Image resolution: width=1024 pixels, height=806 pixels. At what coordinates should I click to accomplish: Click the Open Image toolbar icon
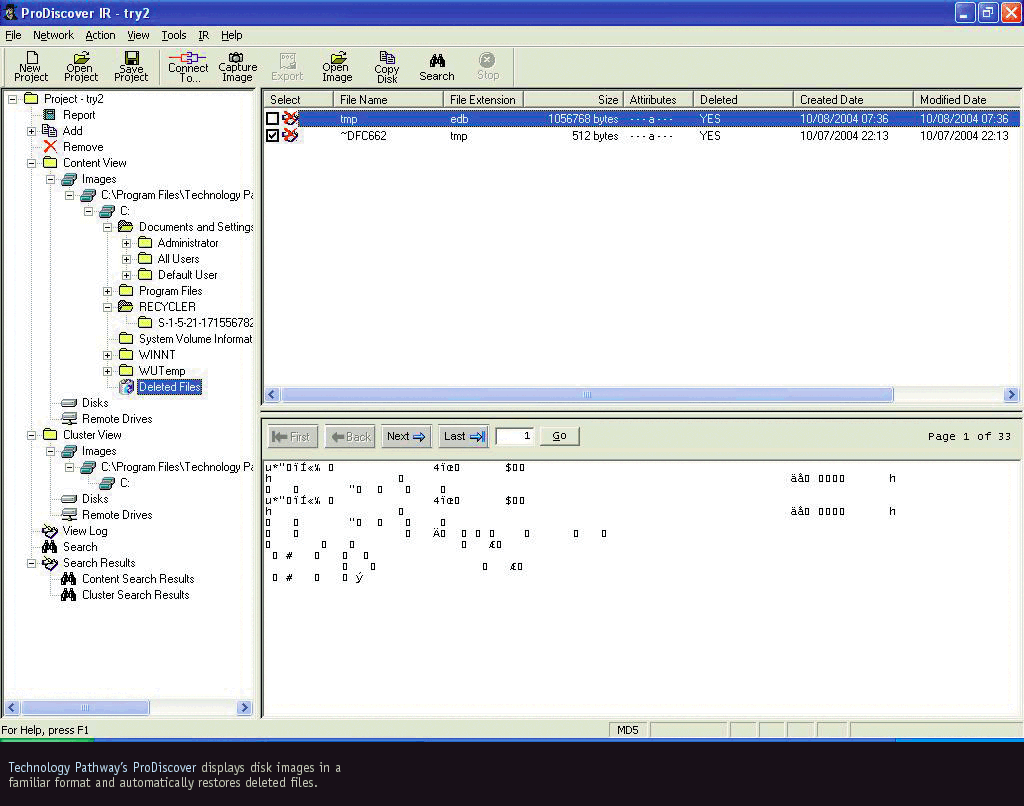pyautogui.click(x=337, y=67)
